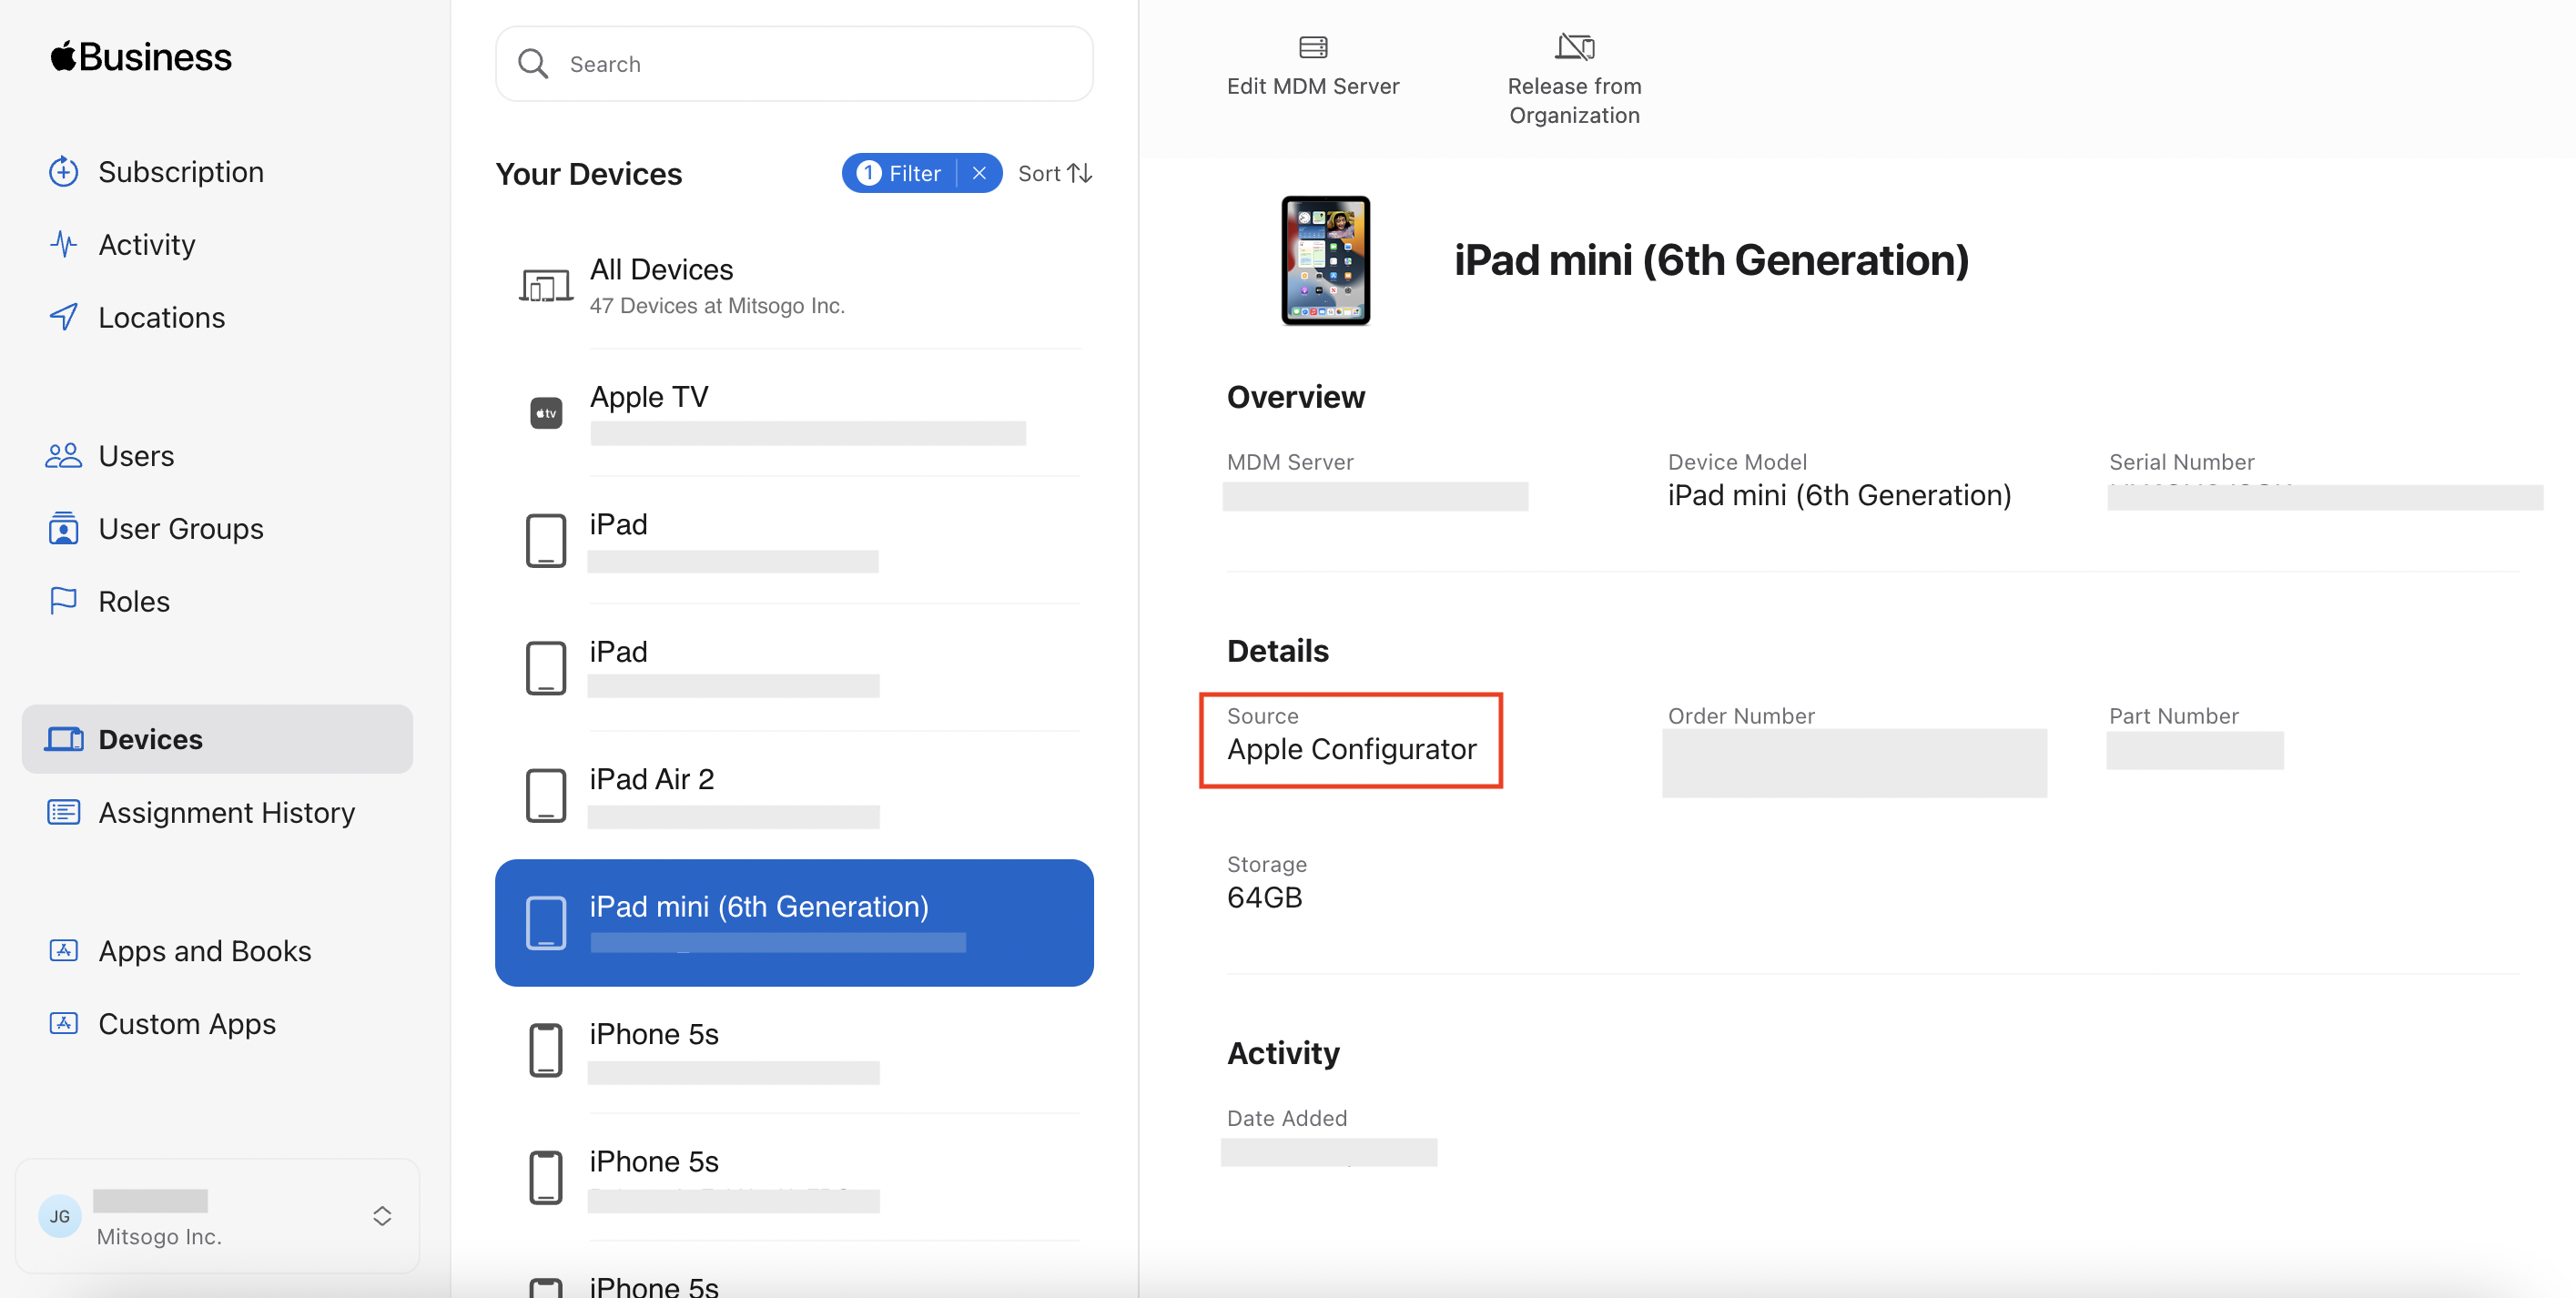
Task: Click the Apps and Books sidebar item
Action: click(206, 950)
